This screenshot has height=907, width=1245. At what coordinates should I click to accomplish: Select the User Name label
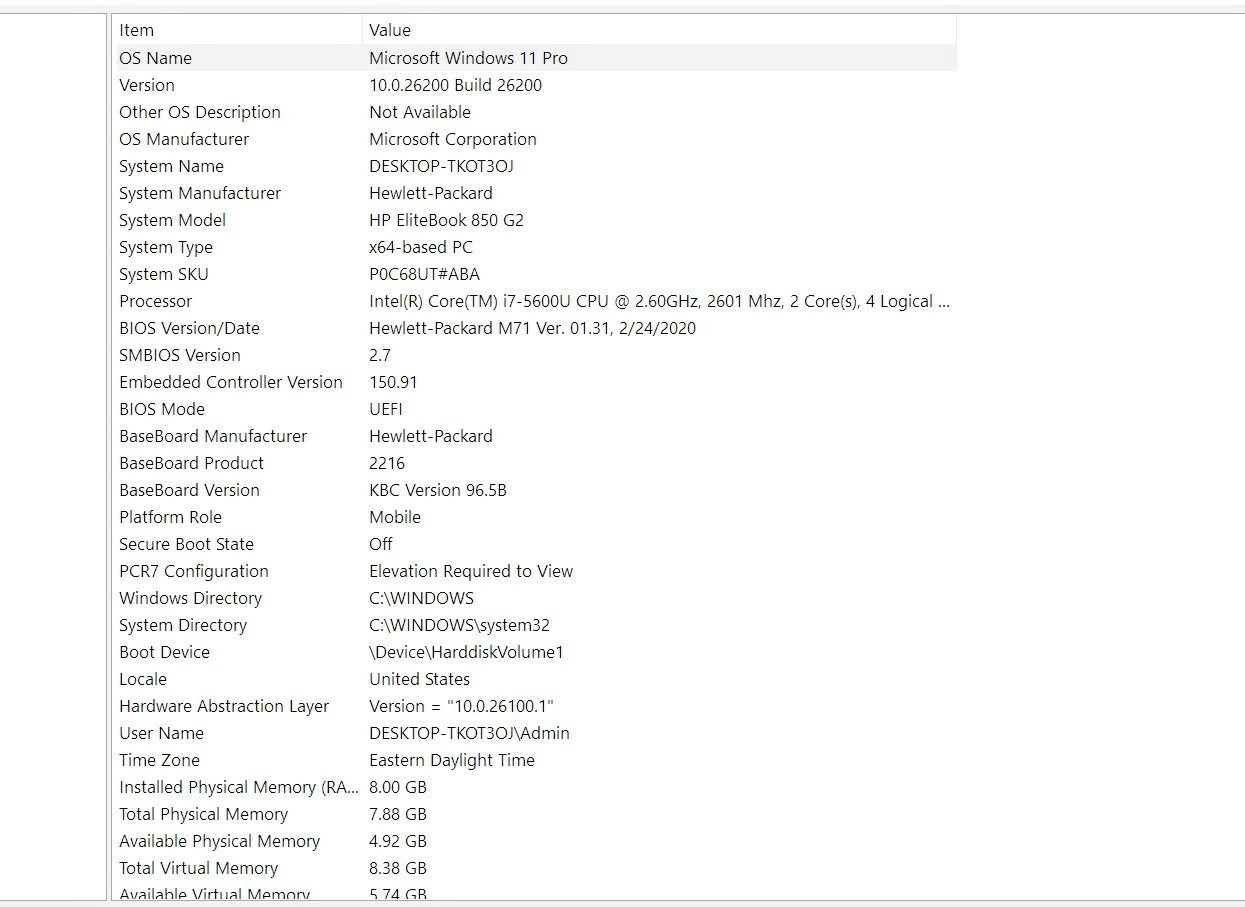pos(161,733)
